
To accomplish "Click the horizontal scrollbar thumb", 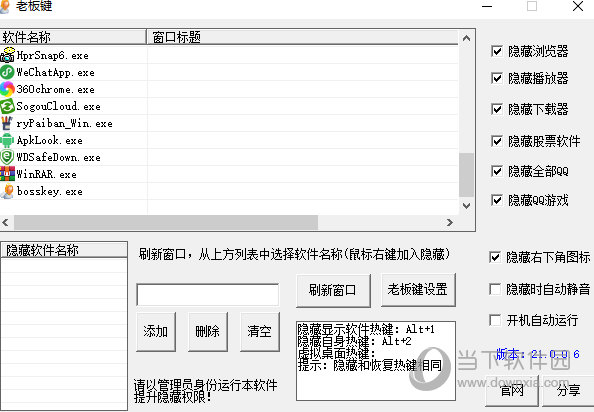I will (166, 222).
